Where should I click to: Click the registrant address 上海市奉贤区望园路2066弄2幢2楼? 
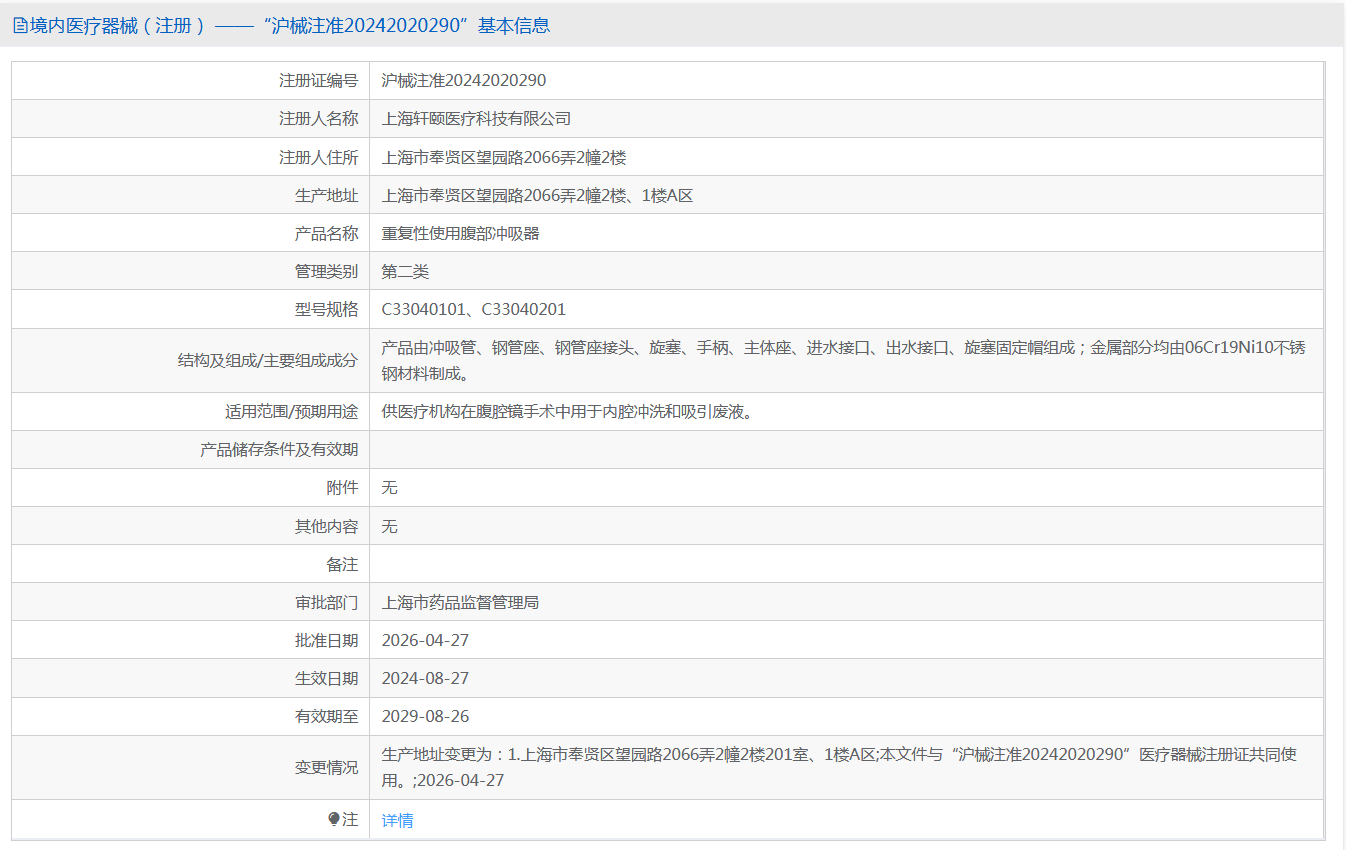click(504, 157)
